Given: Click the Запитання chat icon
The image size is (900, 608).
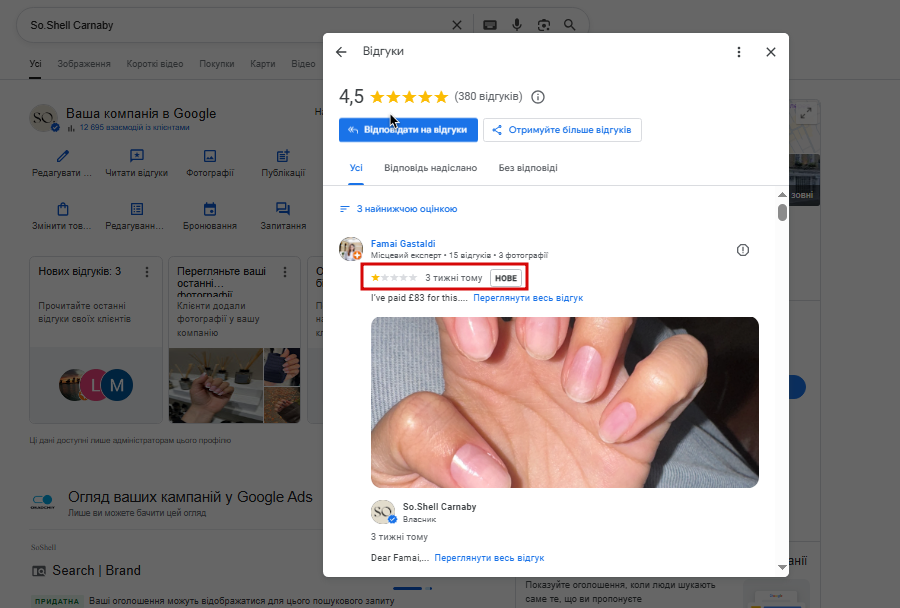Looking at the screenshot, I should [x=283, y=209].
